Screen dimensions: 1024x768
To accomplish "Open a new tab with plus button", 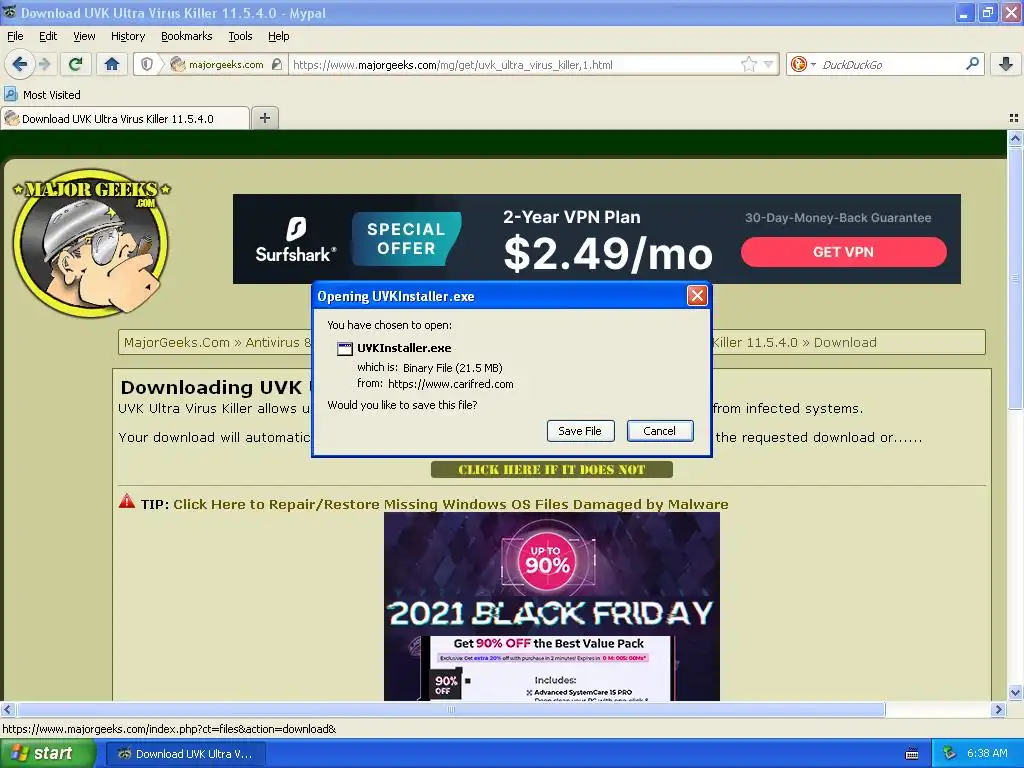I will (264, 118).
